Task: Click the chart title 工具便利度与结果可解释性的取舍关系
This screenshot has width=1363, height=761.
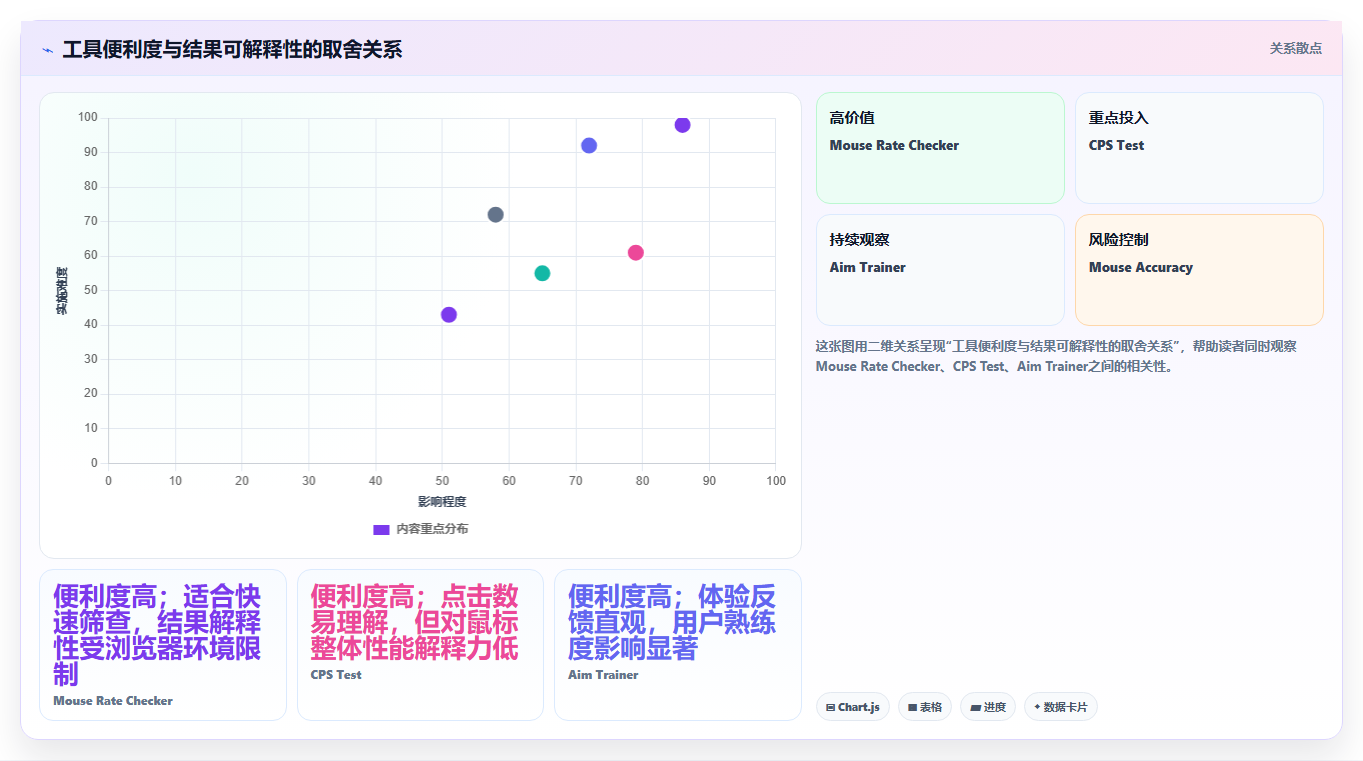Action: click(232, 49)
